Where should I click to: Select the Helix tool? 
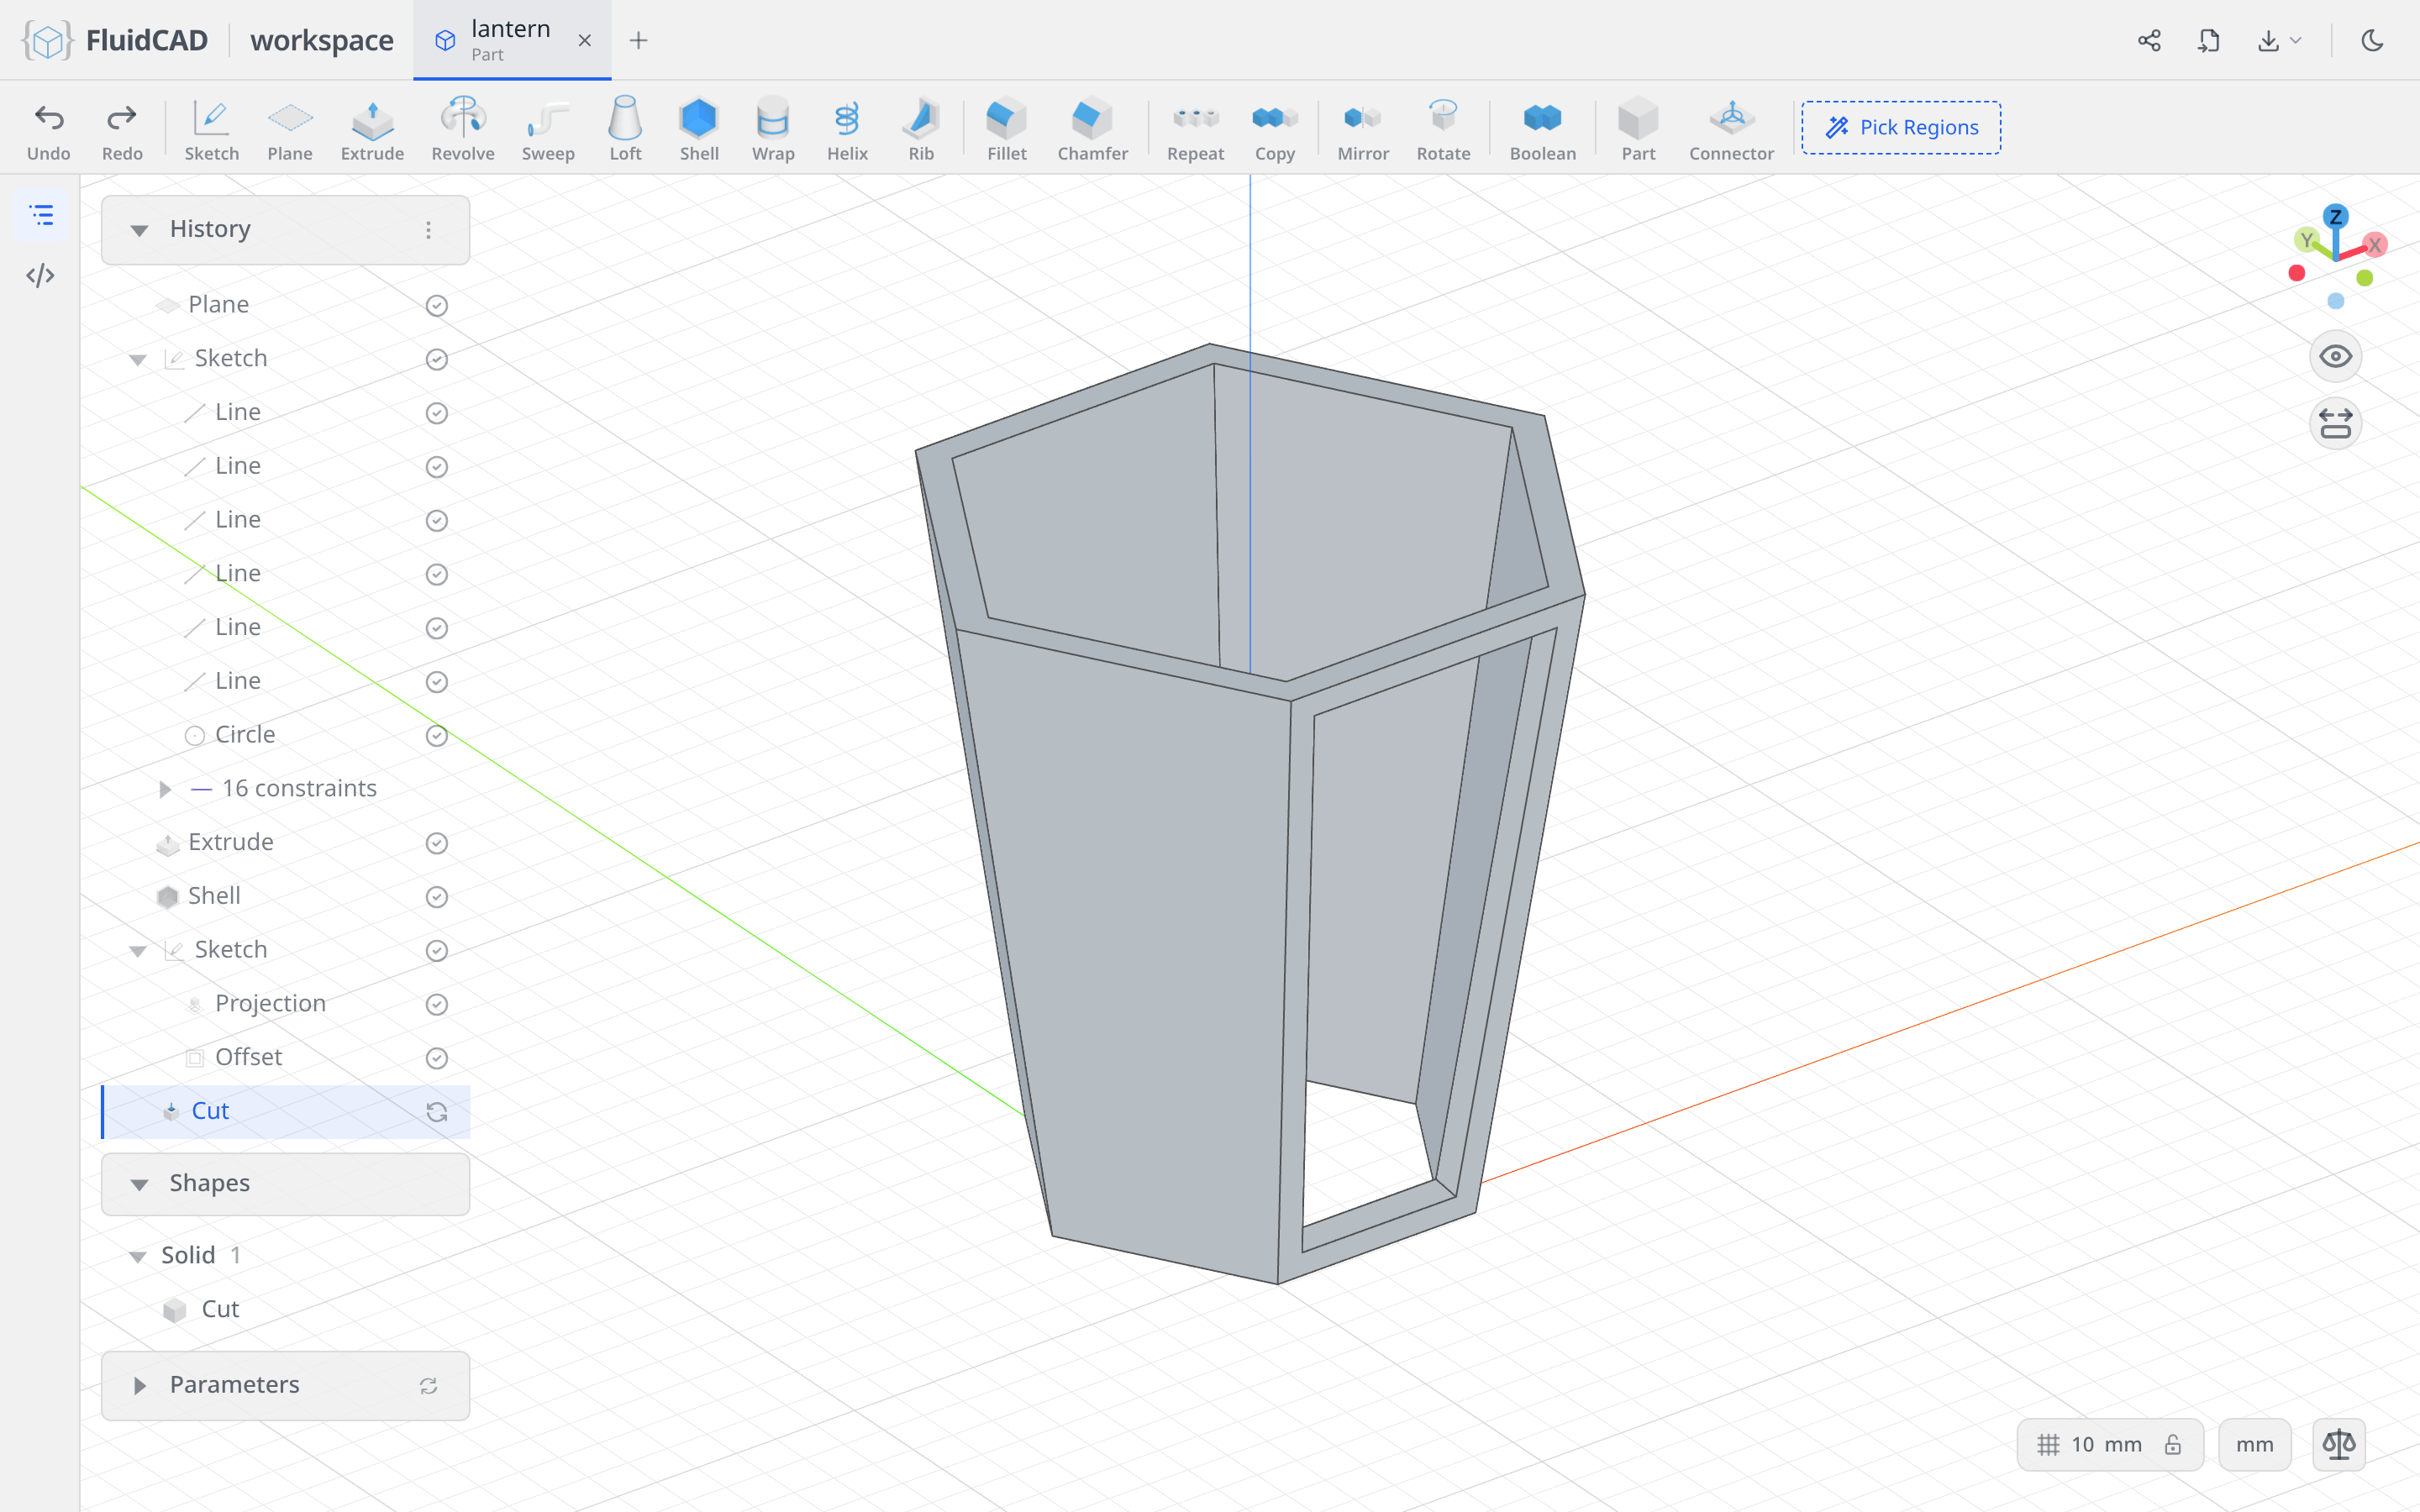pyautogui.click(x=847, y=129)
